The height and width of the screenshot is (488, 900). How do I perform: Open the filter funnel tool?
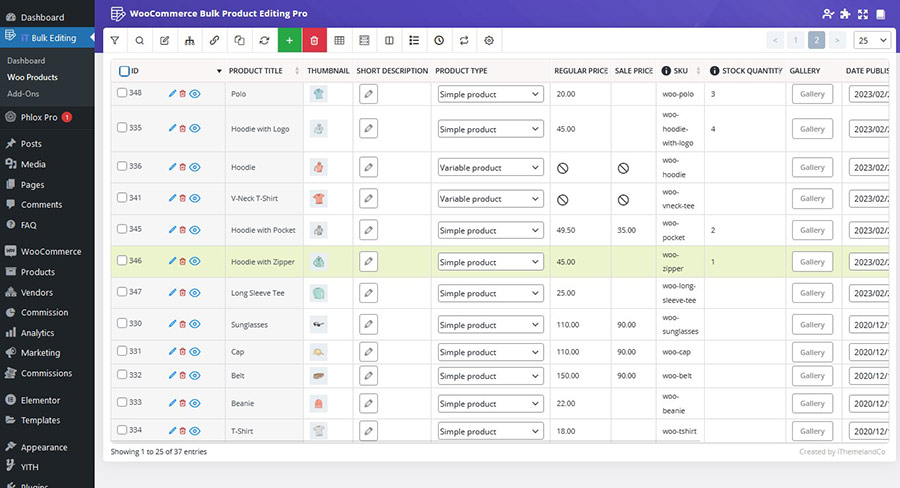[x=115, y=41]
